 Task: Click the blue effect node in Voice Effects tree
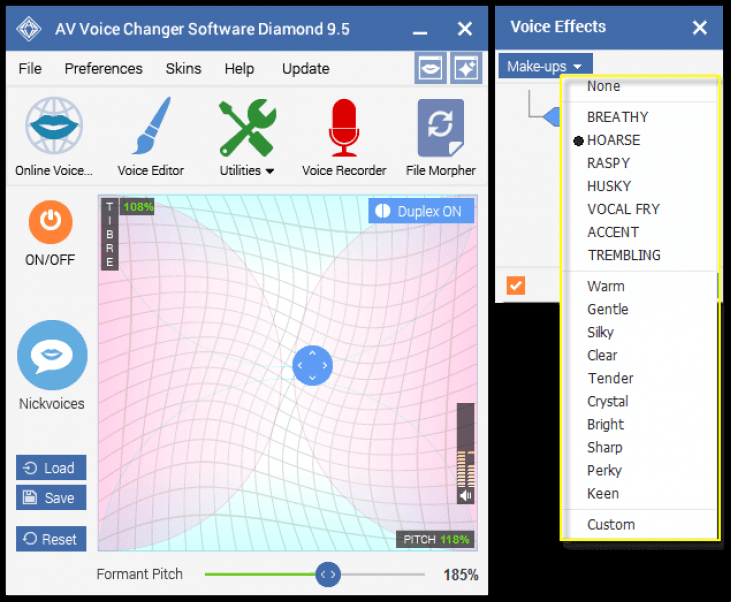click(552, 117)
